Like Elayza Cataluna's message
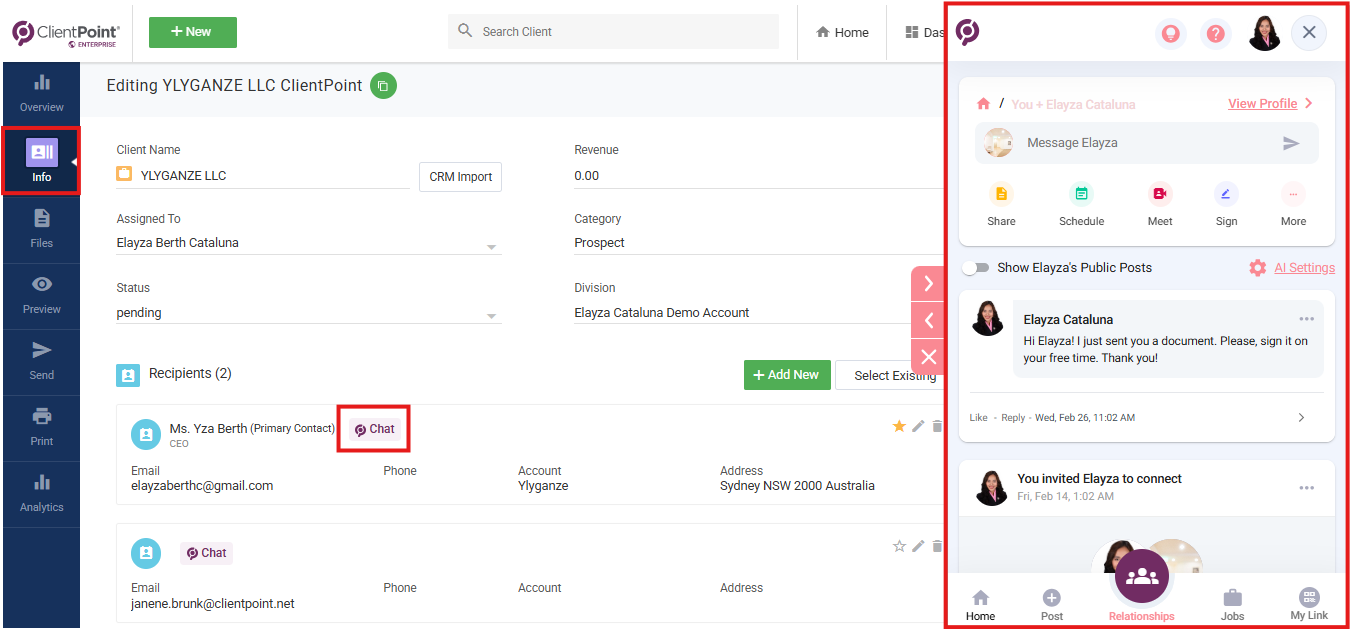This screenshot has height=629, width=1350. pos(979,418)
